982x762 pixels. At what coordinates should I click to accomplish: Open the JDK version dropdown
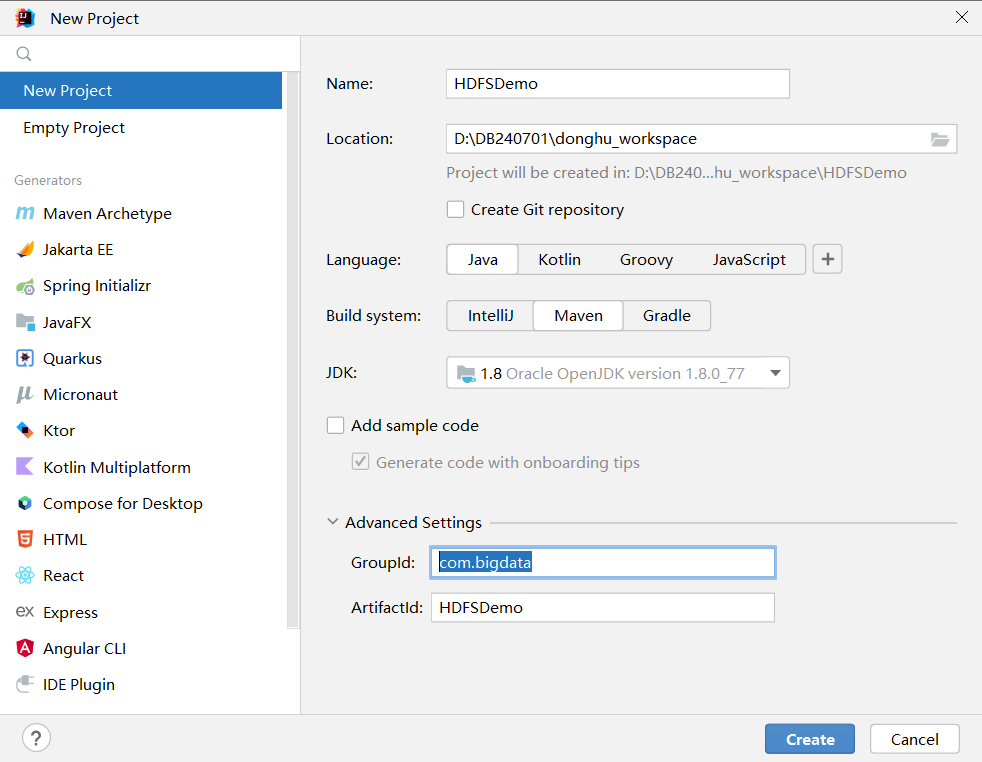(x=775, y=373)
